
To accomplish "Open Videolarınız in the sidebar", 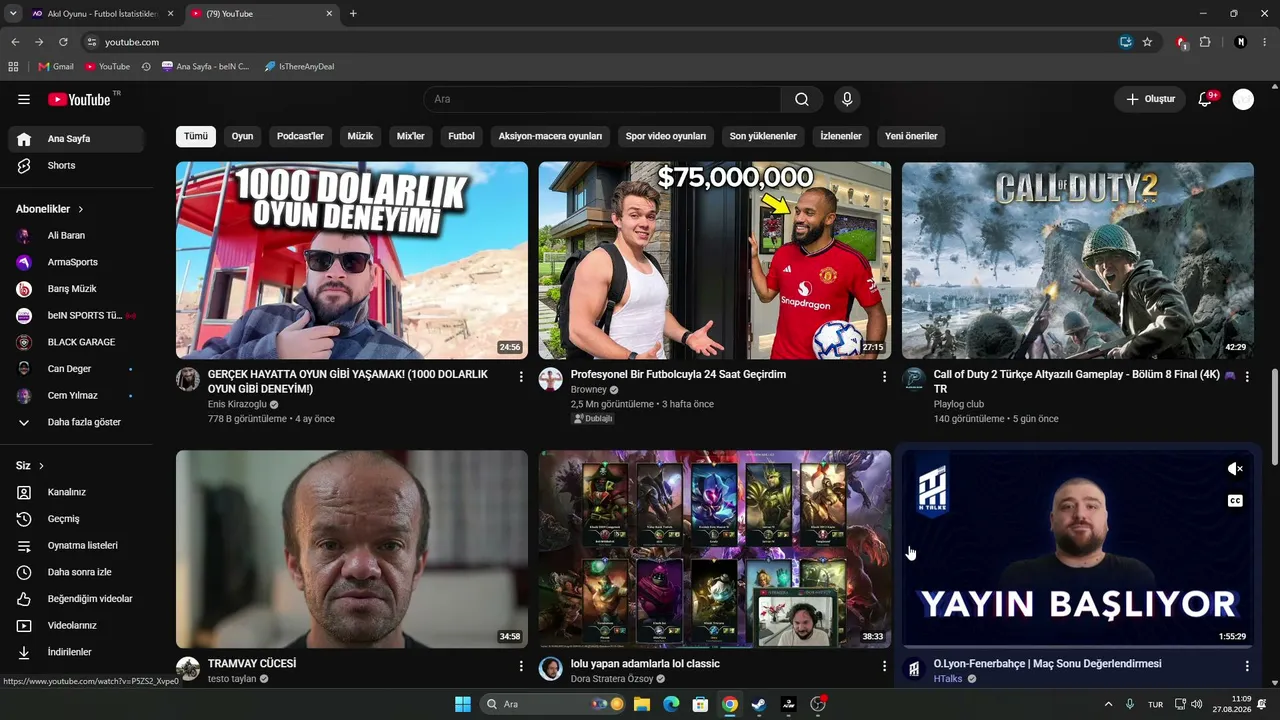I will tap(76, 625).
